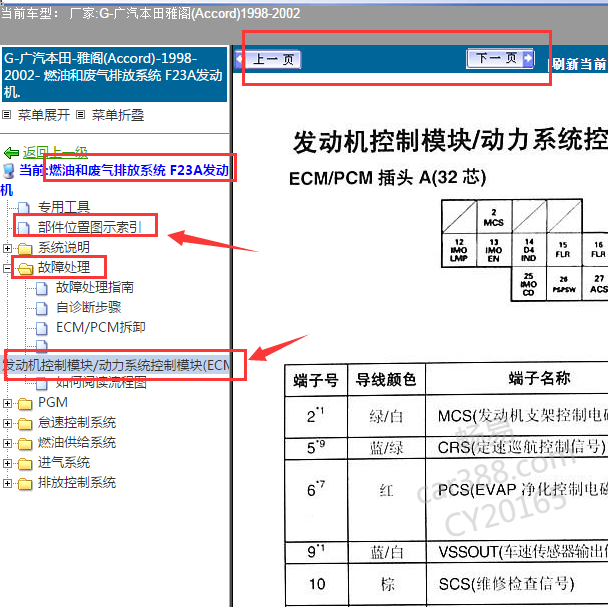Go to previous page with 上一页 button
This screenshot has width=608, height=607.
pos(268,59)
